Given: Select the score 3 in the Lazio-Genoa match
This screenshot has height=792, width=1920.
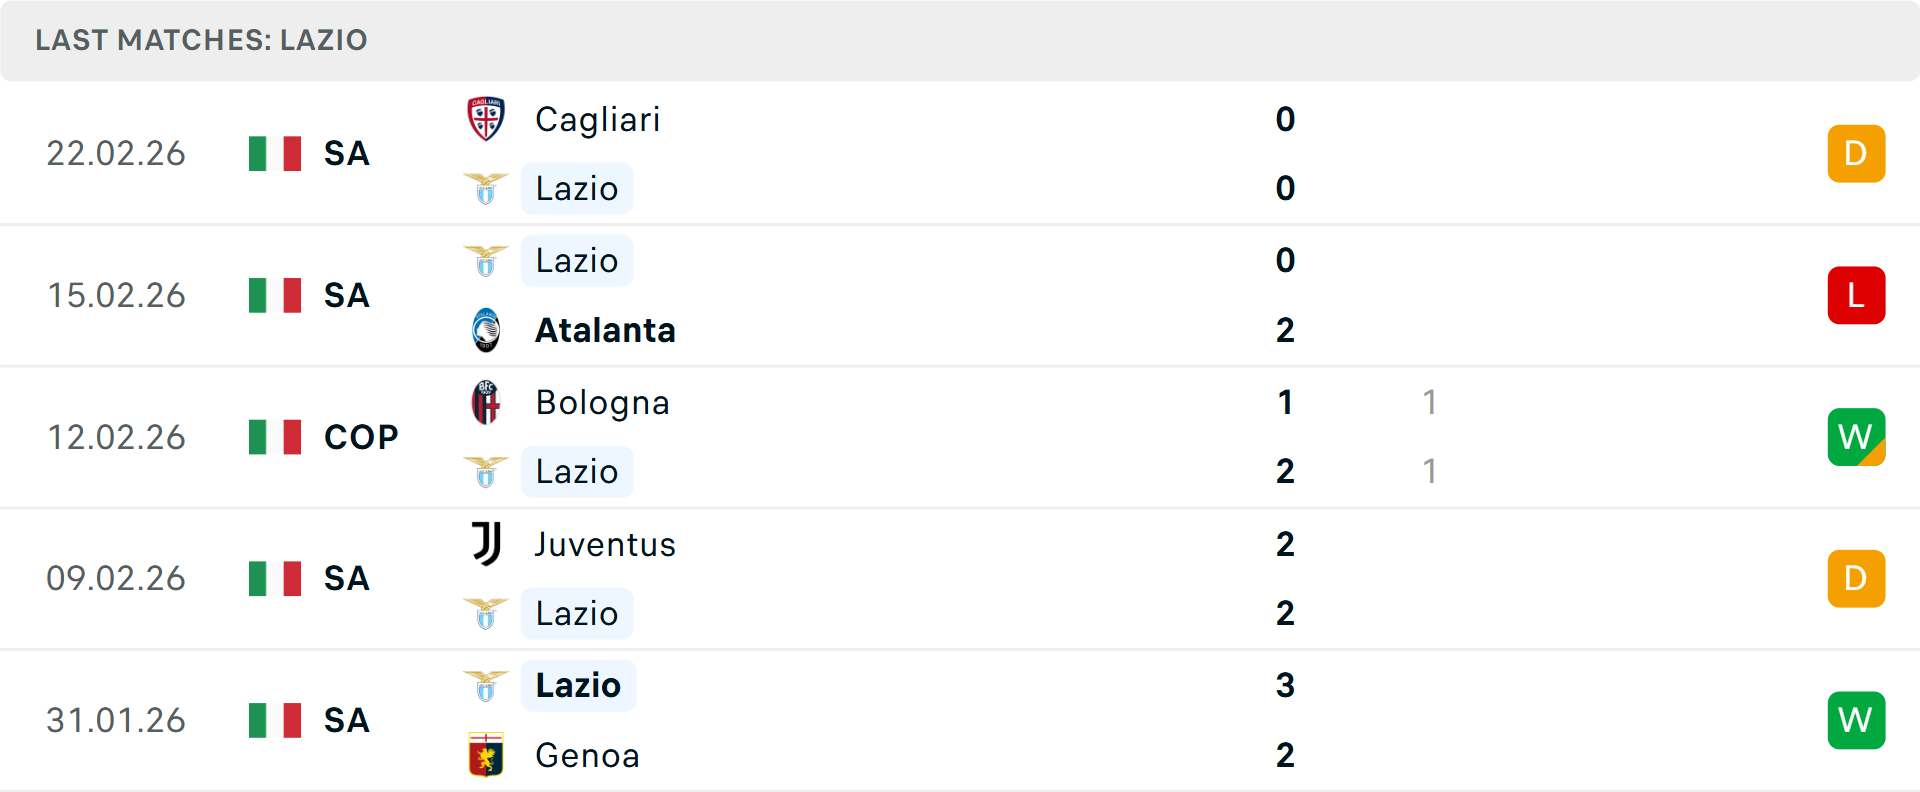Looking at the screenshot, I should [1285, 686].
